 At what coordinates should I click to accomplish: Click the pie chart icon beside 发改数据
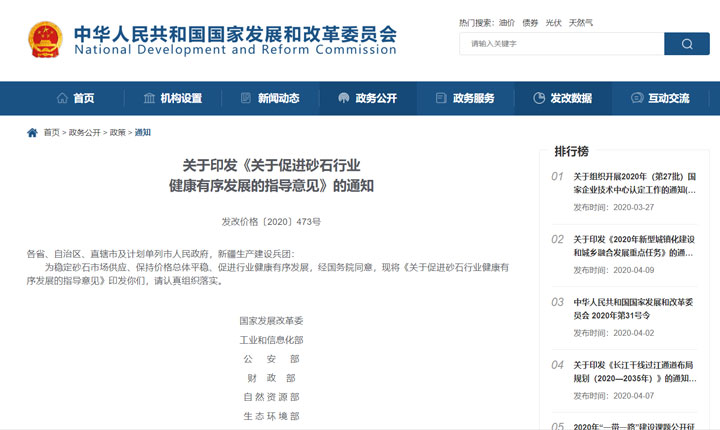[x=539, y=98]
